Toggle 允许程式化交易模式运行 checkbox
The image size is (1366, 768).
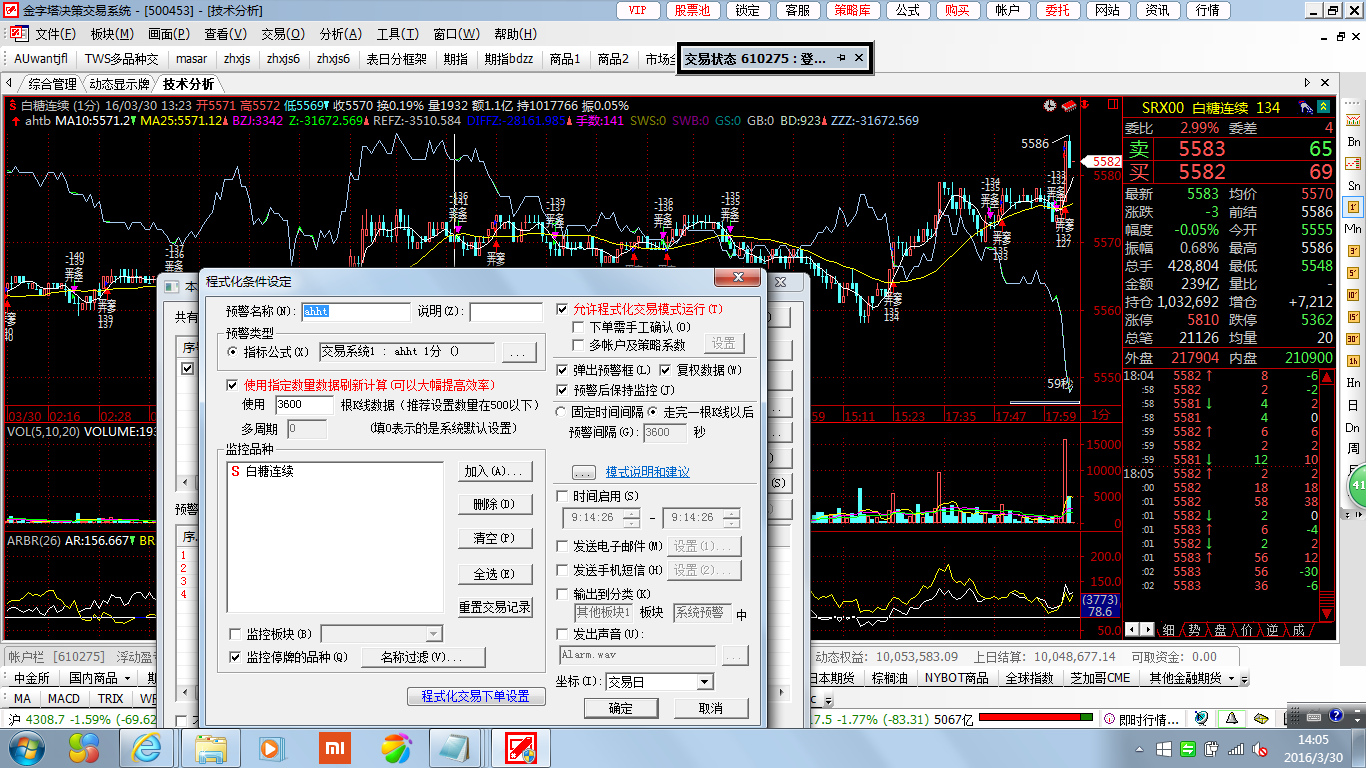[563, 310]
